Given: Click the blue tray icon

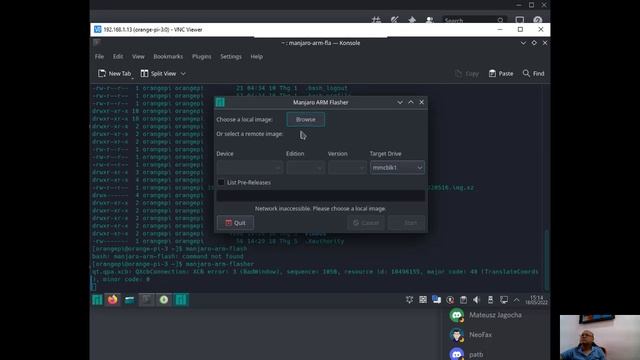Looking at the screenshot, I should point(436,300).
